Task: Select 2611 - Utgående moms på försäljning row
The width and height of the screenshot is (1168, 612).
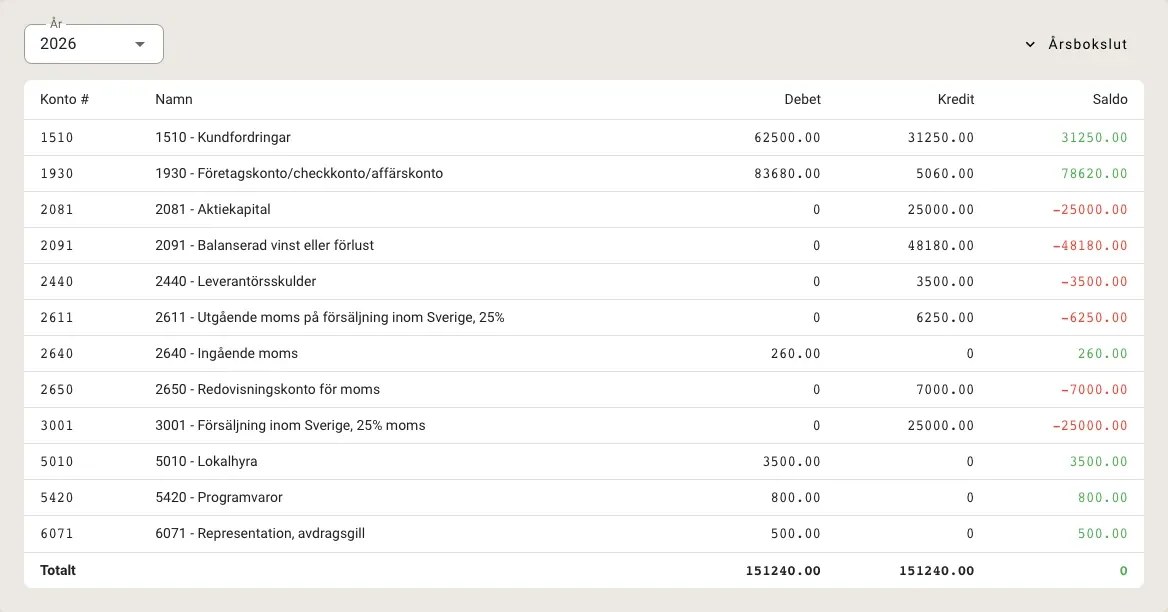Action: coord(329,317)
